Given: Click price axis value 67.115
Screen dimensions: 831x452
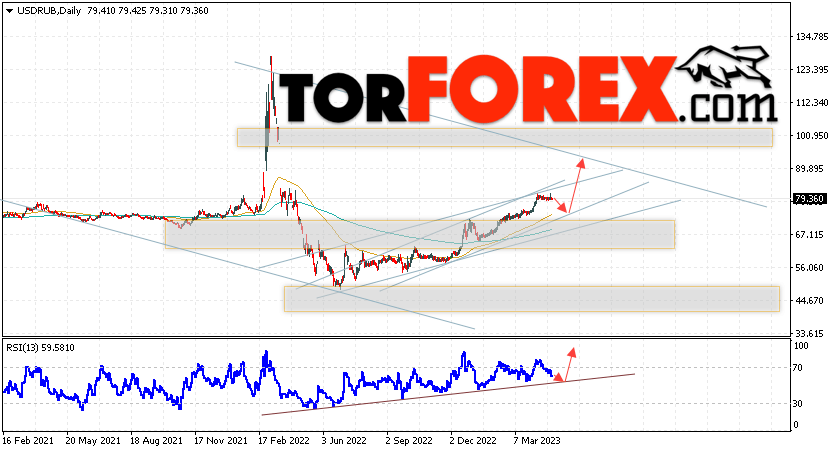Looking at the screenshot, I should click(810, 234).
